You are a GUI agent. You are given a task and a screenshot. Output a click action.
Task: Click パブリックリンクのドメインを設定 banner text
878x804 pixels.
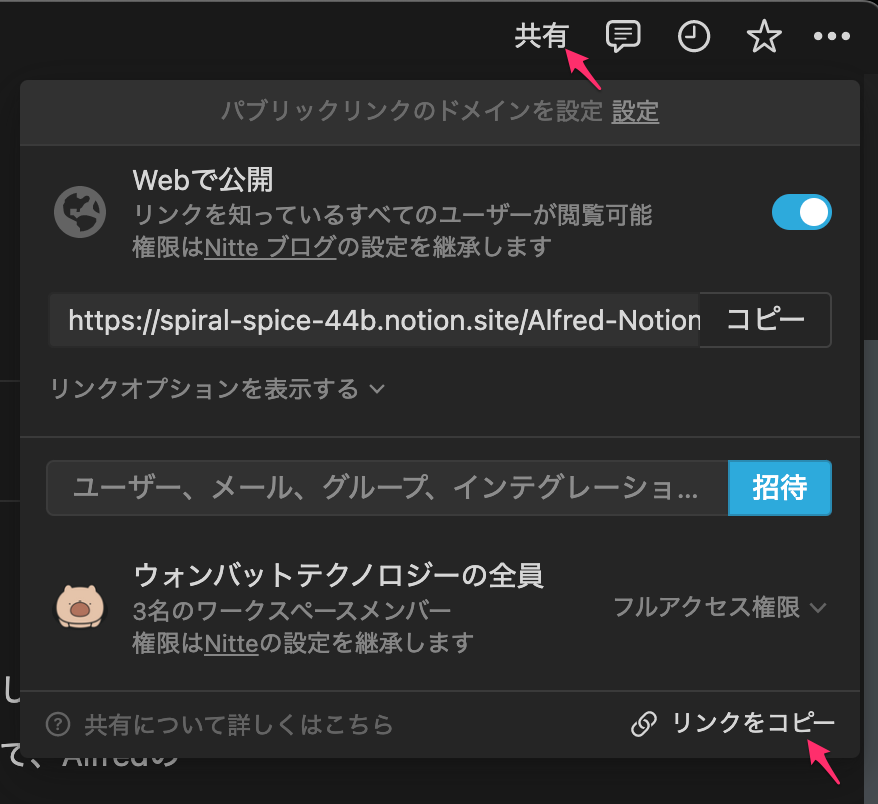click(412, 111)
